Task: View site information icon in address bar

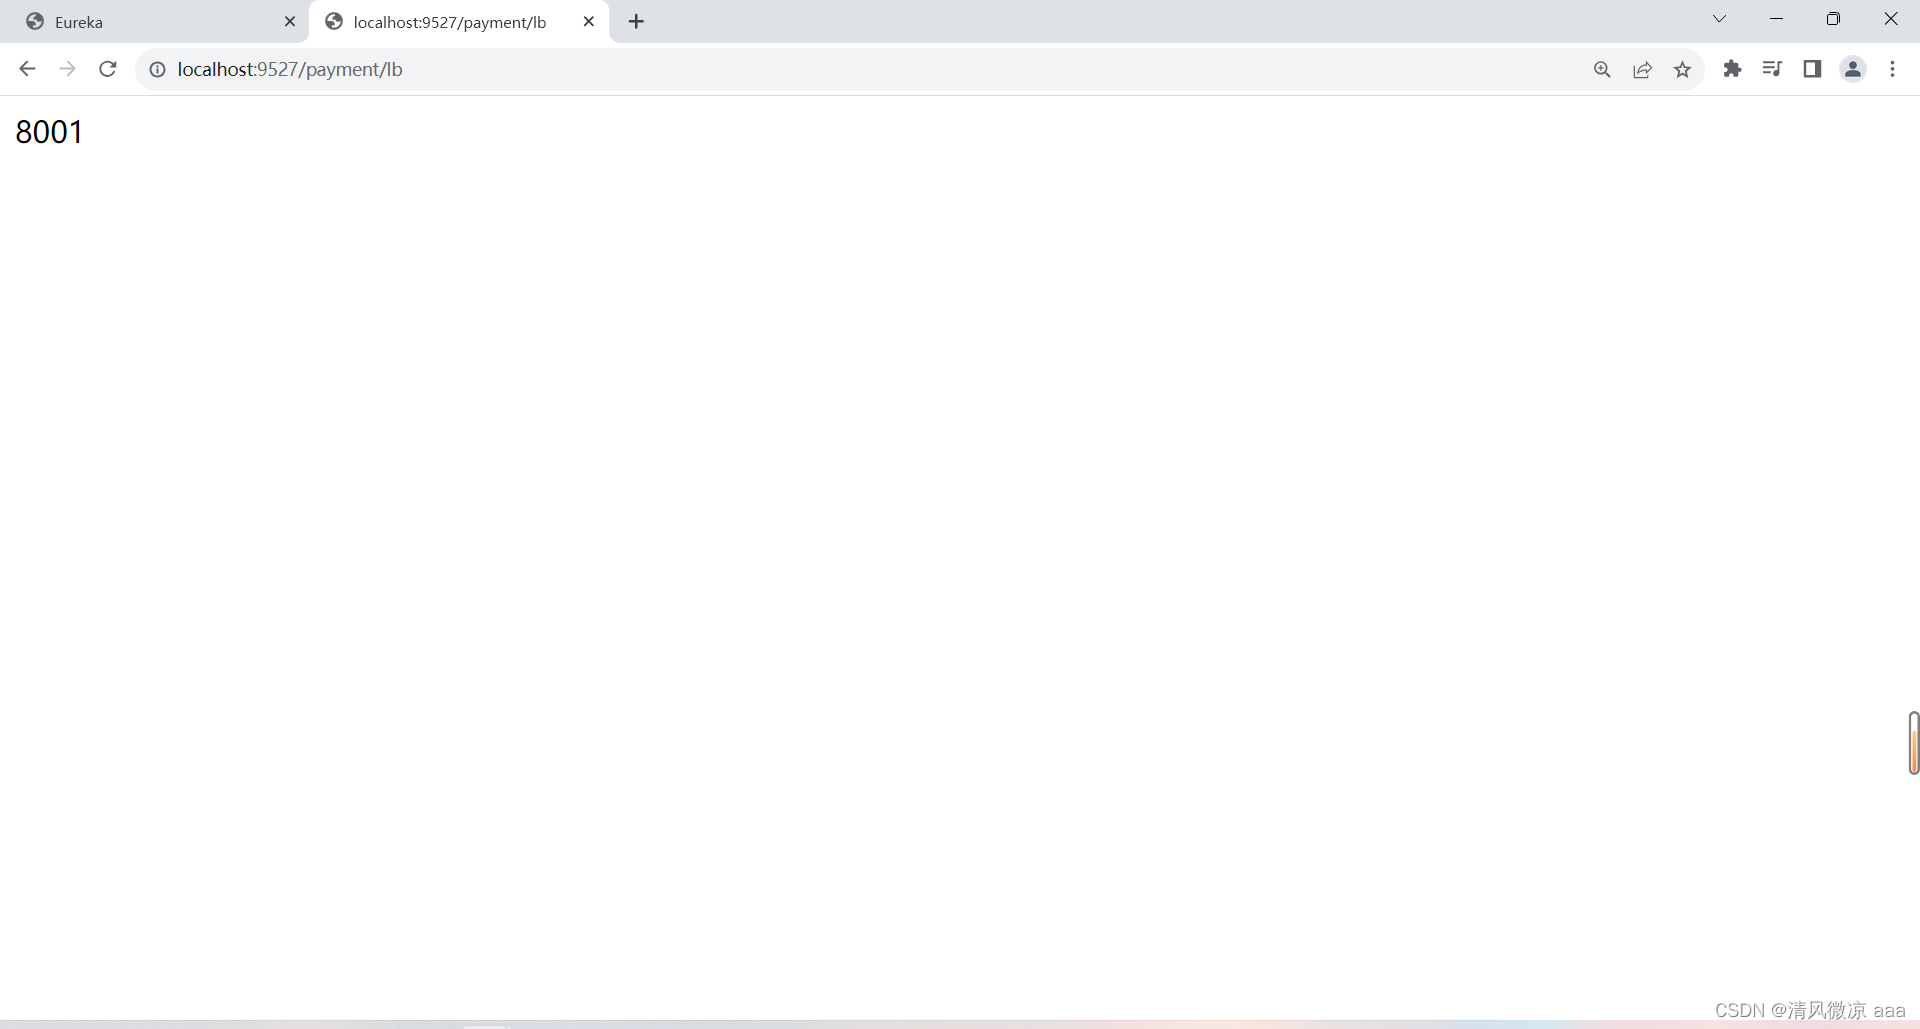Action: pyautogui.click(x=157, y=69)
